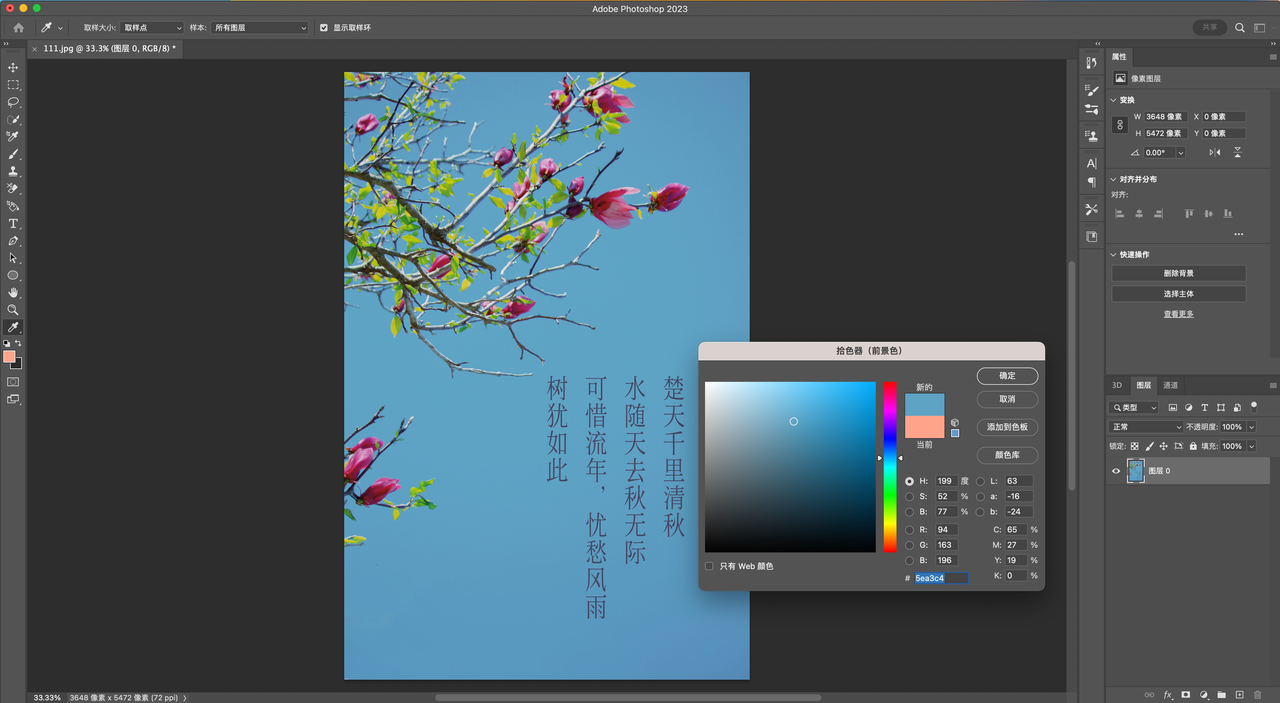The width and height of the screenshot is (1280, 703).
Task: Expand the 不透明度 opacity dropdown arrow
Action: click(x=1251, y=427)
